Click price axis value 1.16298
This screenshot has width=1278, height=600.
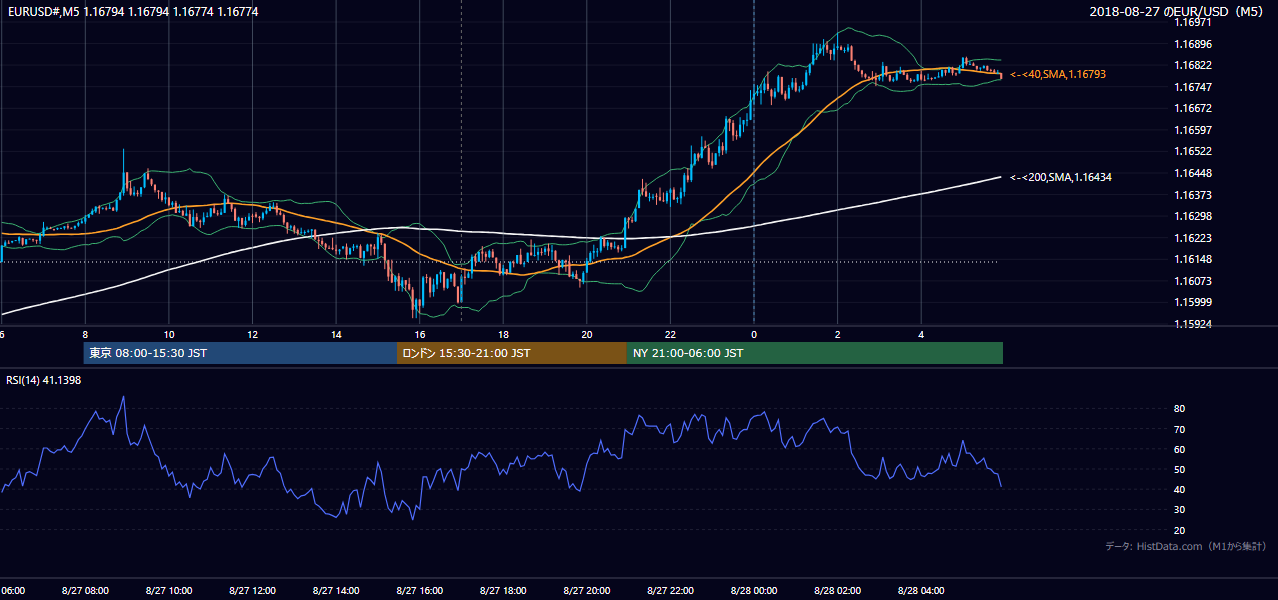(1194, 216)
